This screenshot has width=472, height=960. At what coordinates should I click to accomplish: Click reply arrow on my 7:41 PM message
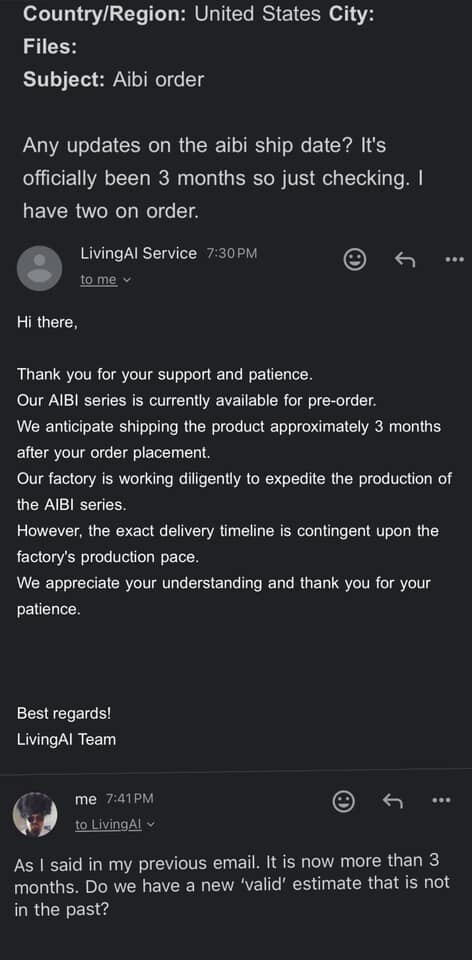click(392, 801)
